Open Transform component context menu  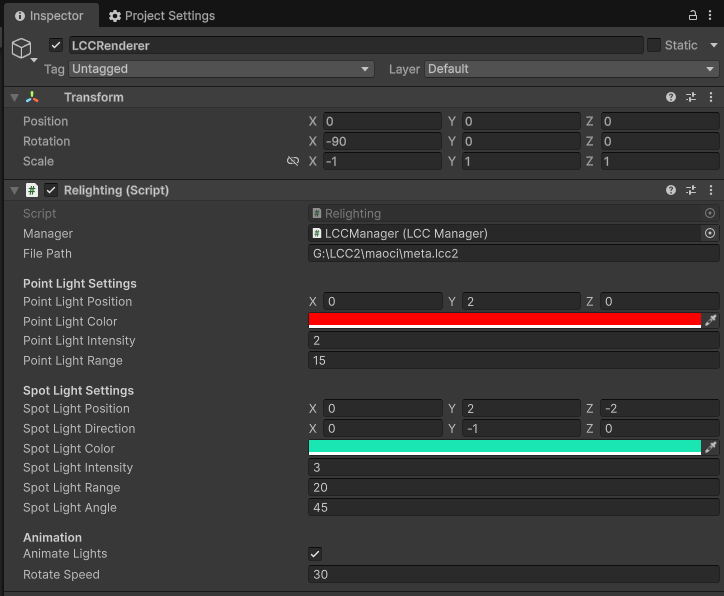tap(711, 97)
